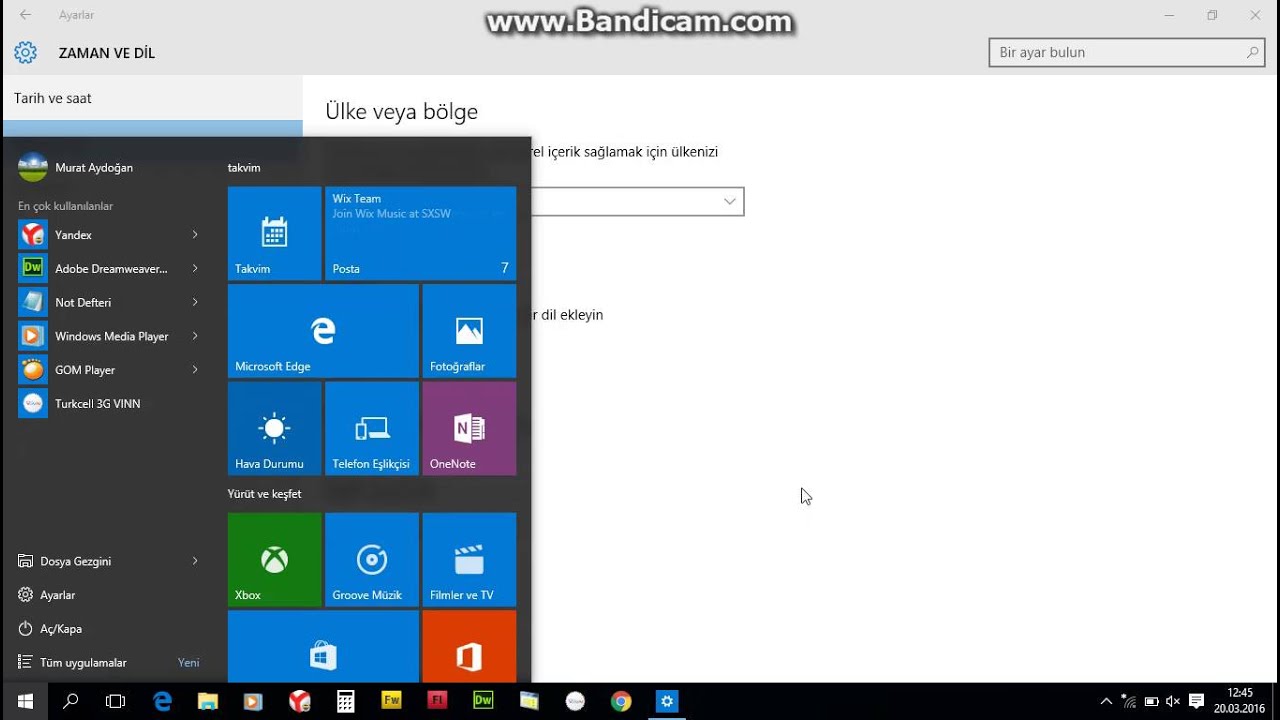1280x720 pixels.
Task: Expand Windows Media Player jump list arrow
Action: [195, 336]
